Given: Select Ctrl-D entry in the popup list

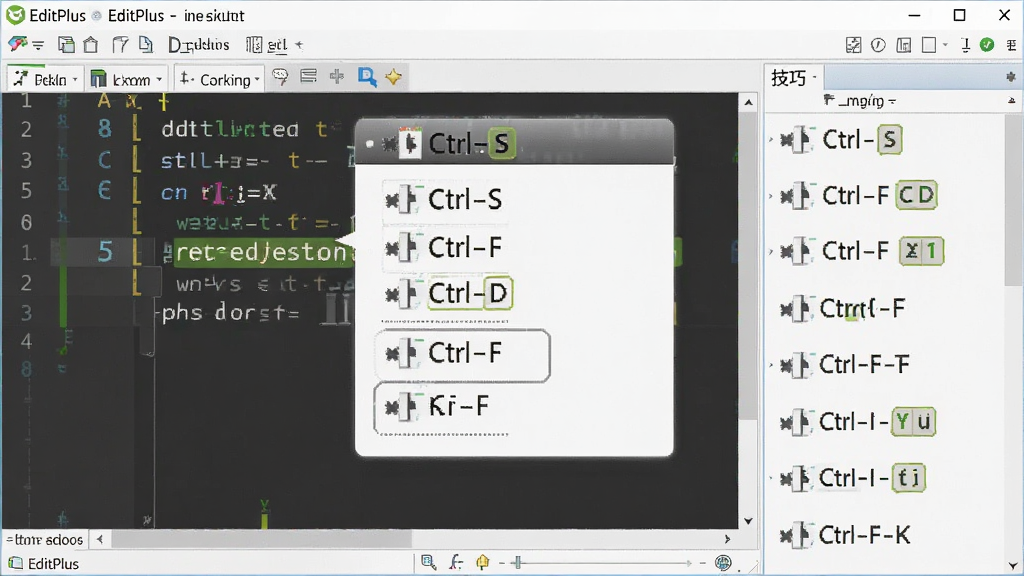Looking at the screenshot, I should click(x=449, y=294).
